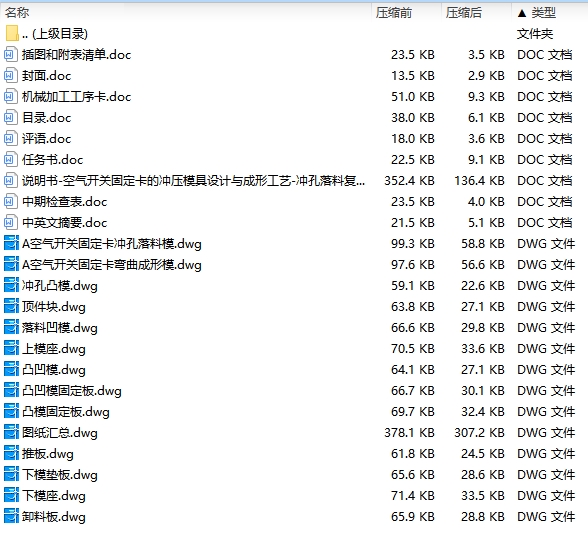Screen dimensions: 588x560
Task: Click the 352.4 KB original size value
Action: coord(410,181)
